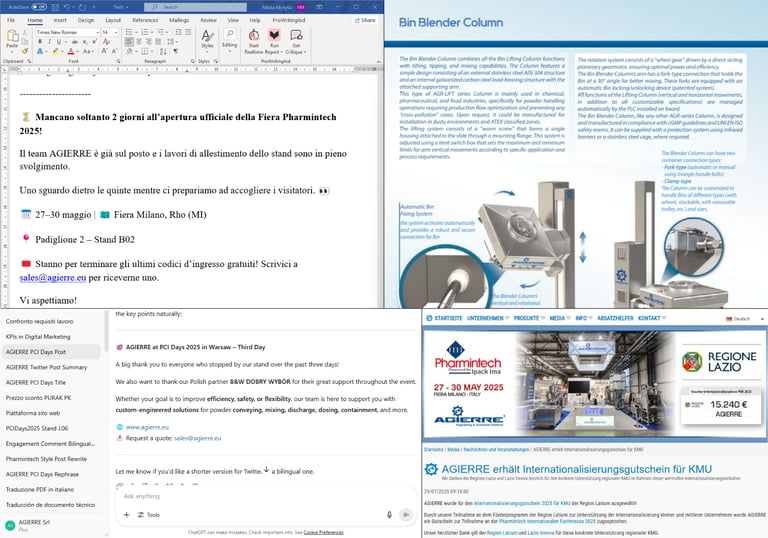Image resolution: width=768 pixels, height=538 pixels.
Task: Toggle Bold formatting in Word
Action: click(x=40, y=42)
